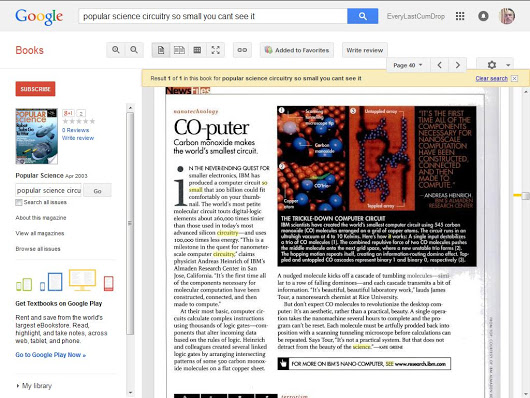The height and width of the screenshot is (398, 530).
Task: Open the Google apps grid
Action: pyautogui.click(x=460, y=16)
